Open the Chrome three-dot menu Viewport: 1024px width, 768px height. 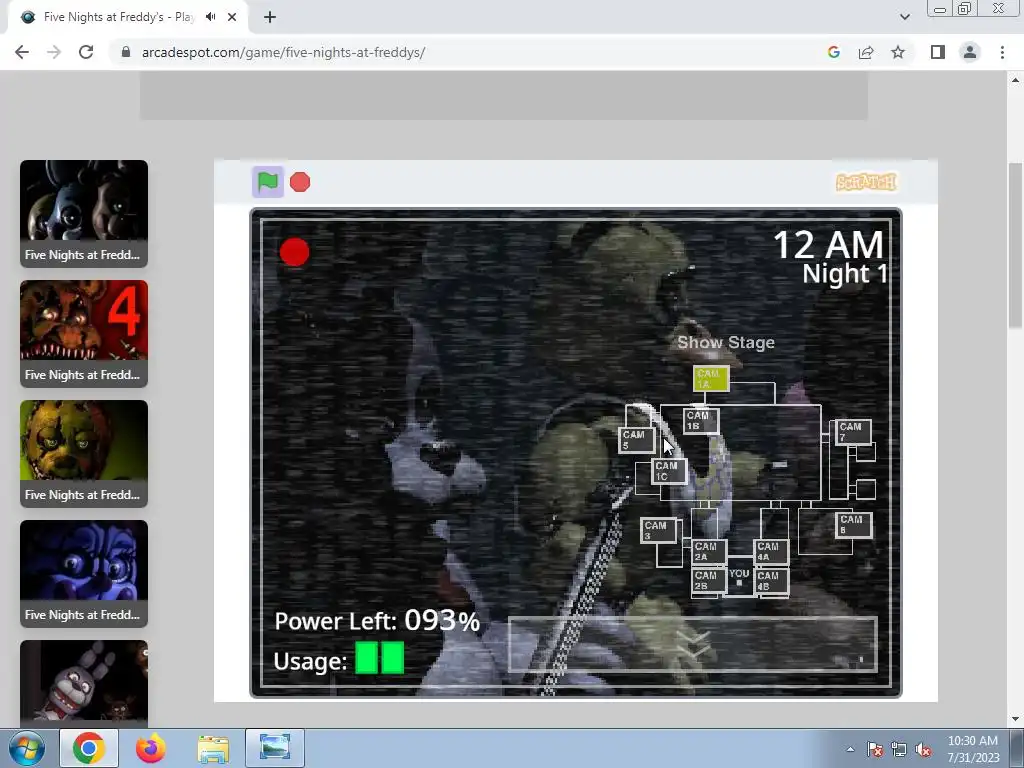(1002, 52)
